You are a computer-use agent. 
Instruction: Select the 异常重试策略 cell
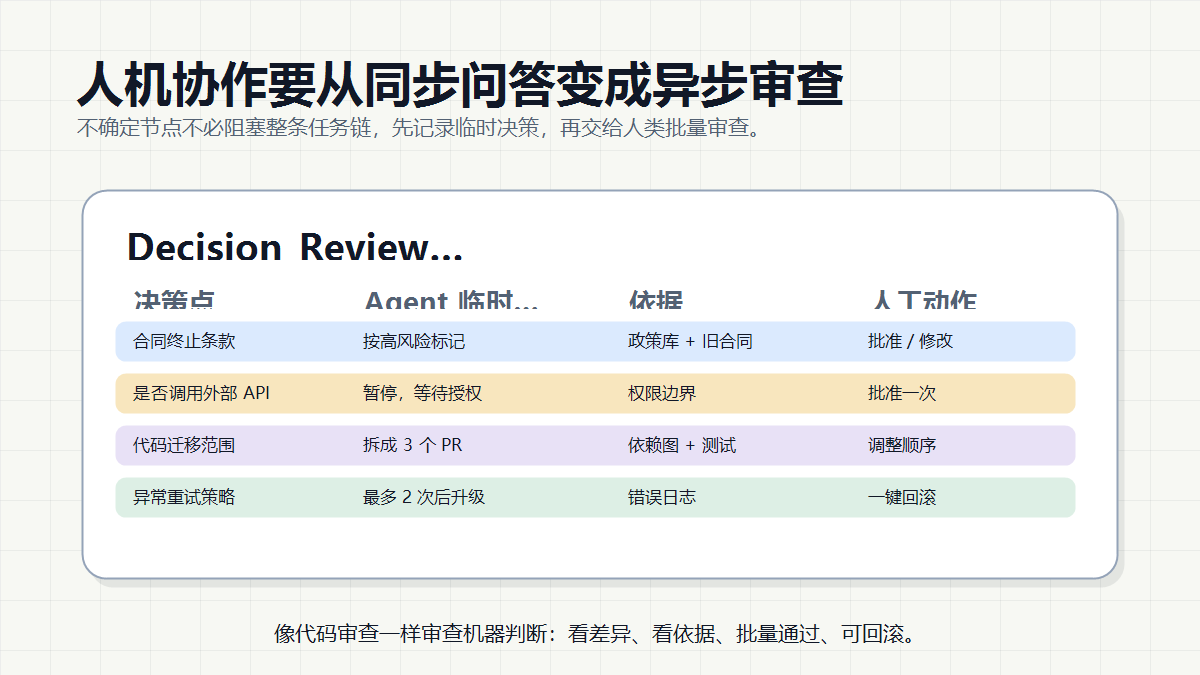(x=184, y=497)
